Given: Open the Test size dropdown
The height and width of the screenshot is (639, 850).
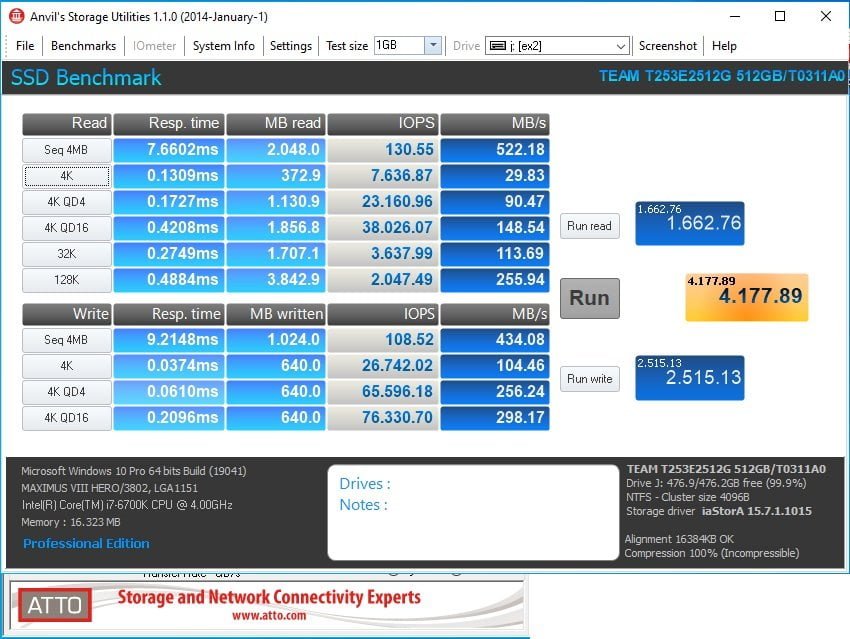Looking at the screenshot, I should pyautogui.click(x=432, y=46).
